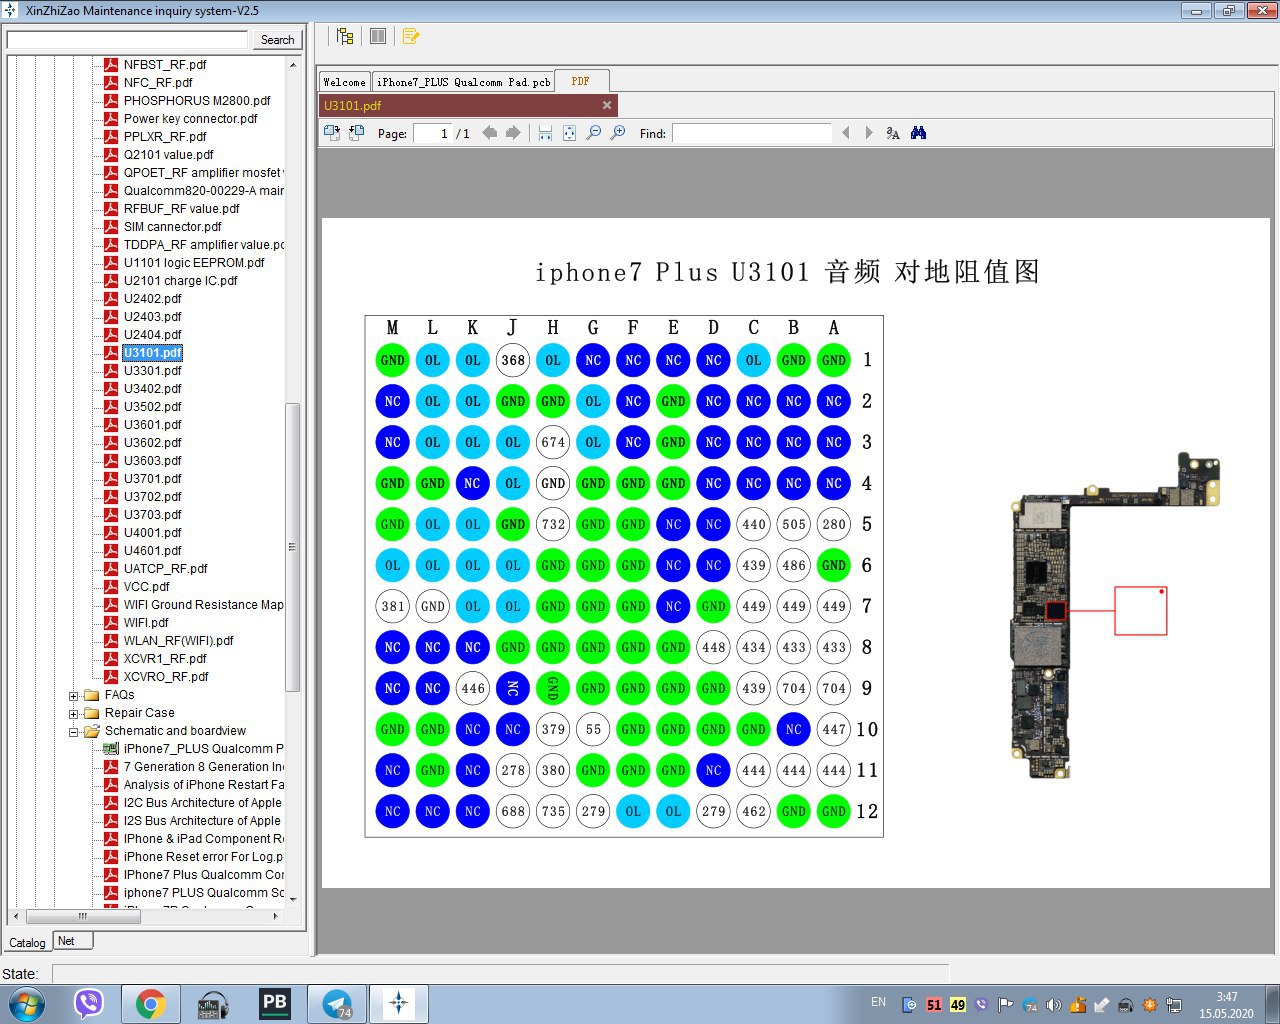Zoom out the PDF view
1280x1024 pixels.
[594, 133]
